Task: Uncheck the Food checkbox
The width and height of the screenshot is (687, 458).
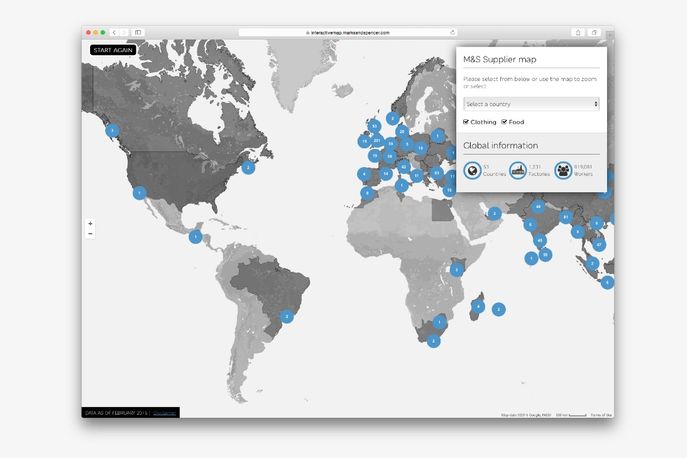Action: click(x=504, y=122)
